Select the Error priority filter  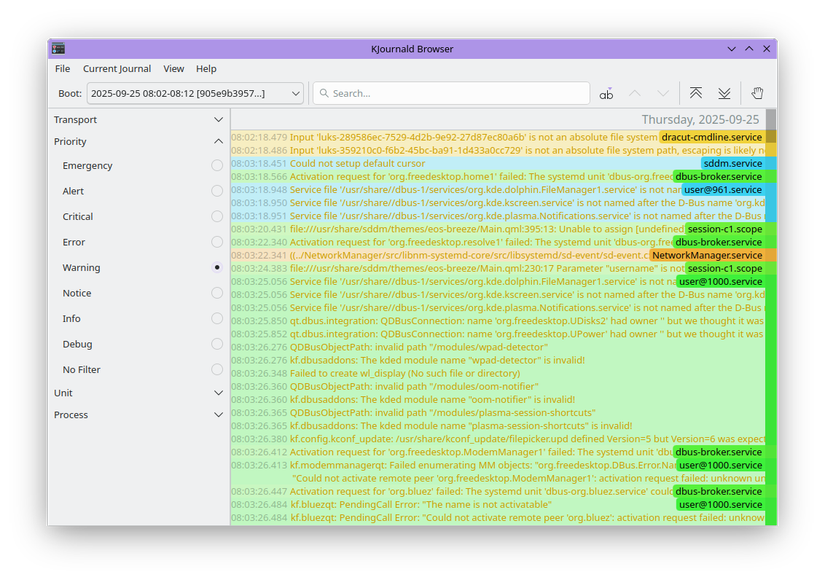pyautogui.click(x=216, y=242)
